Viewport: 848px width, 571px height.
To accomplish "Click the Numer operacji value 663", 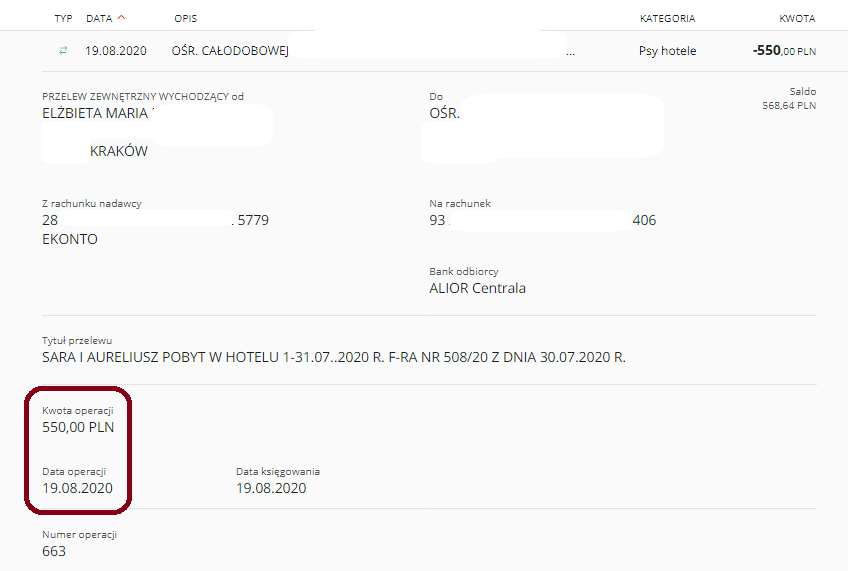I will point(54,551).
